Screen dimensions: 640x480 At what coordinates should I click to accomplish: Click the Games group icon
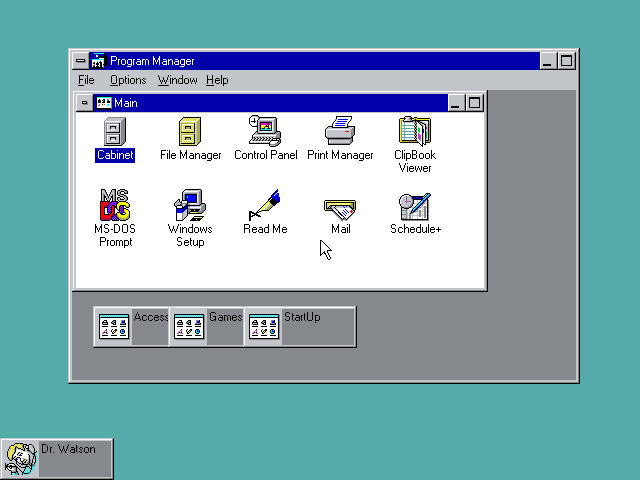click(189, 327)
